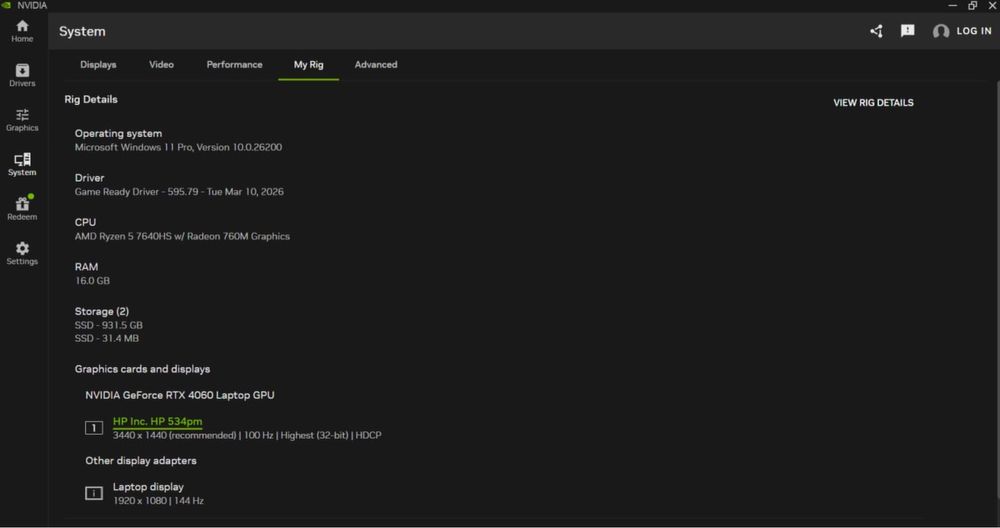Click the Laptop display label
This screenshot has width=1000, height=528.
pyautogui.click(x=148, y=487)
